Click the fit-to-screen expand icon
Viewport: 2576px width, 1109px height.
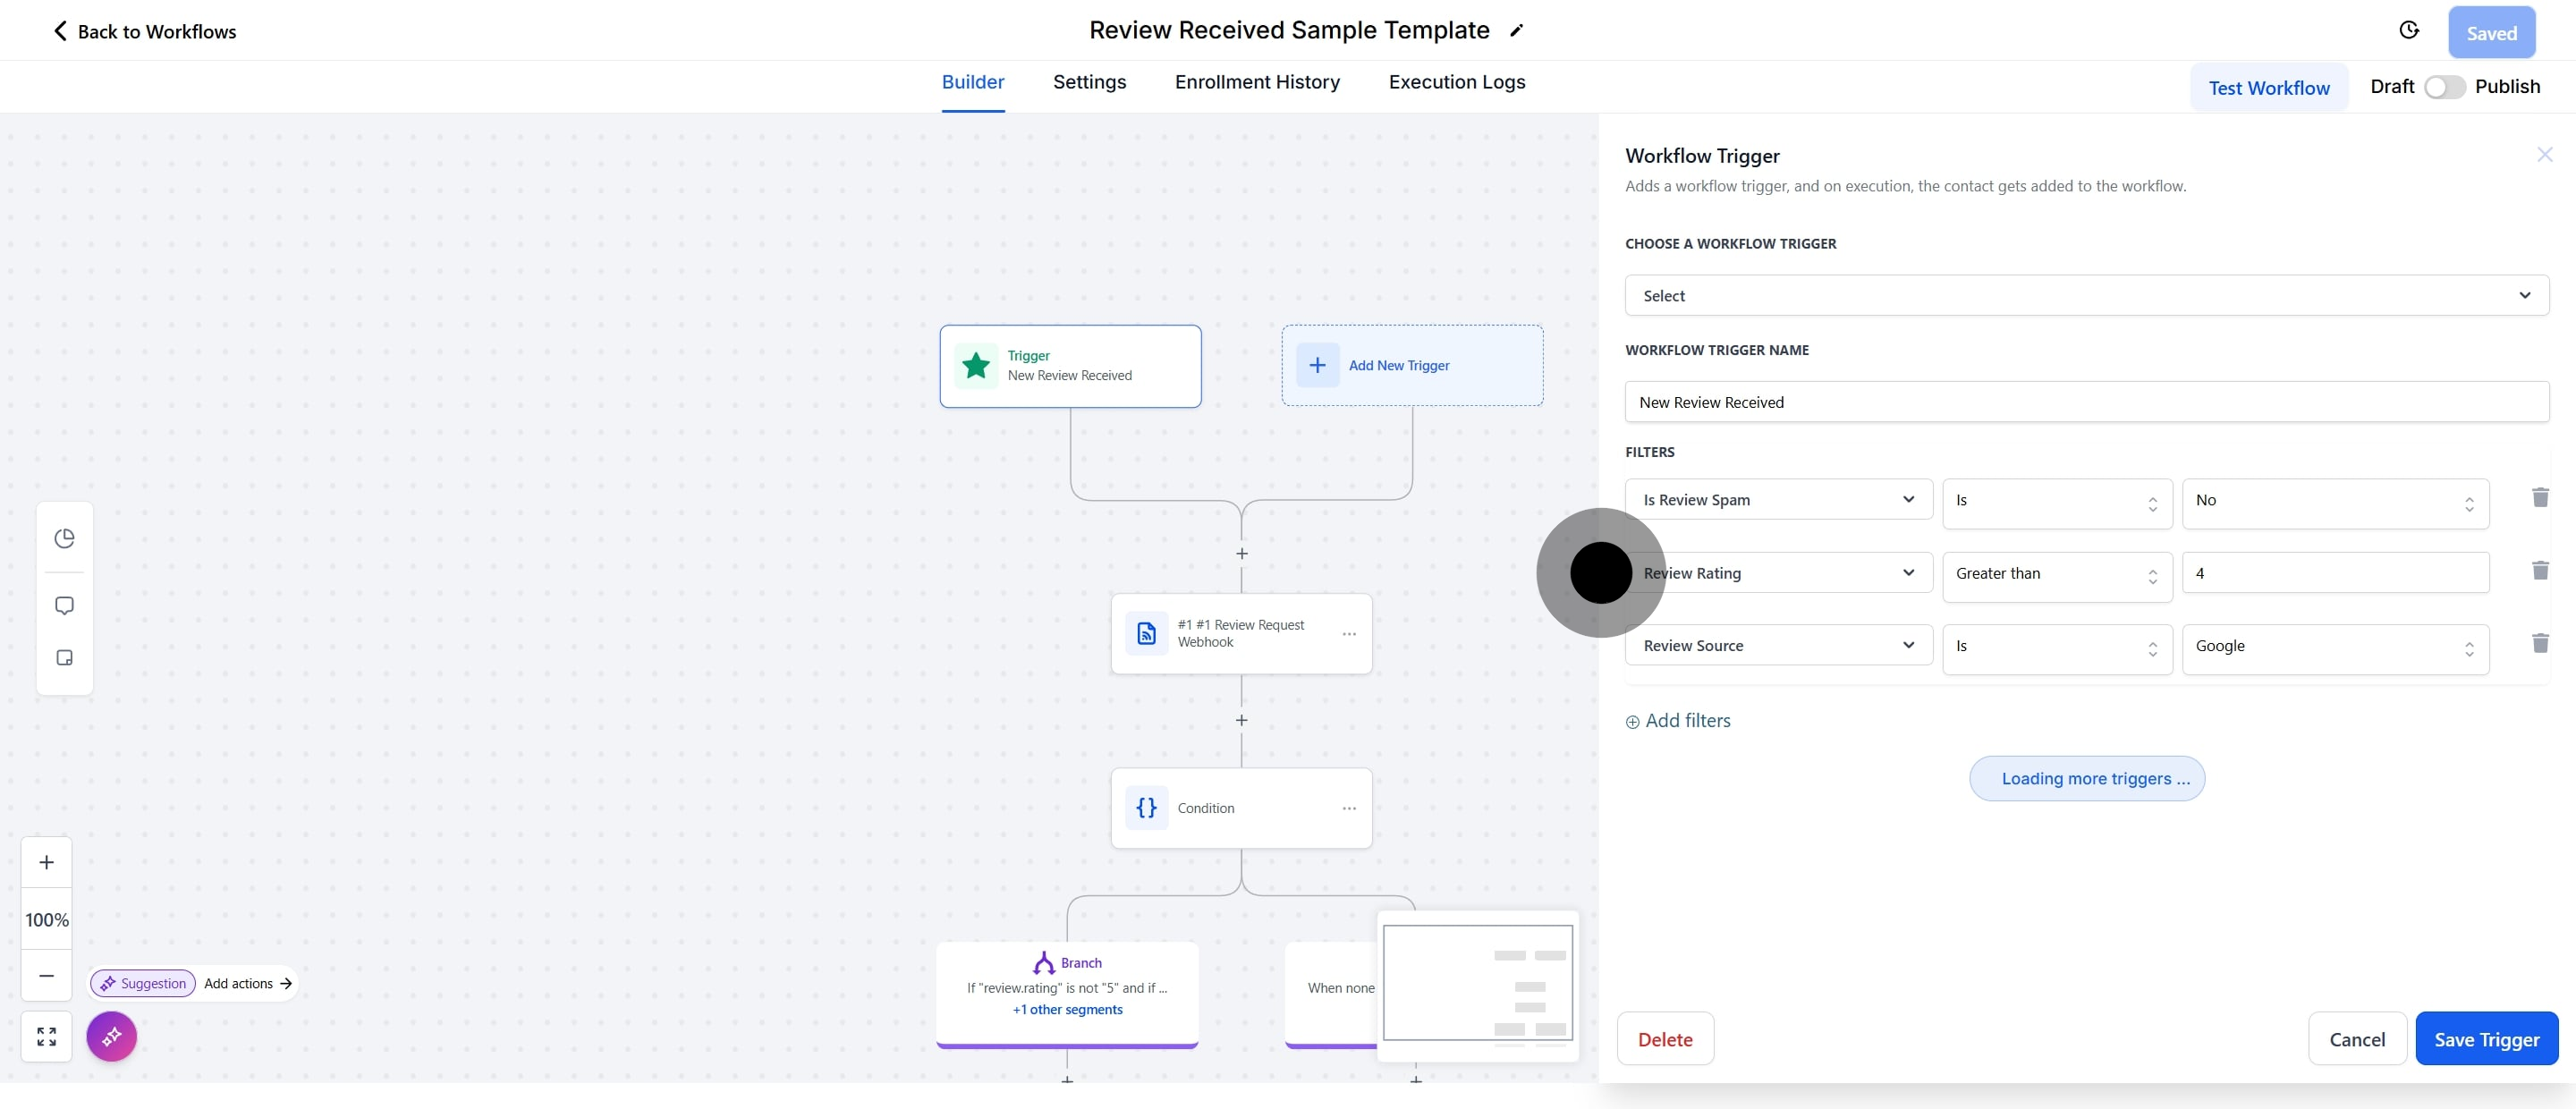[x=46, y=1037]
